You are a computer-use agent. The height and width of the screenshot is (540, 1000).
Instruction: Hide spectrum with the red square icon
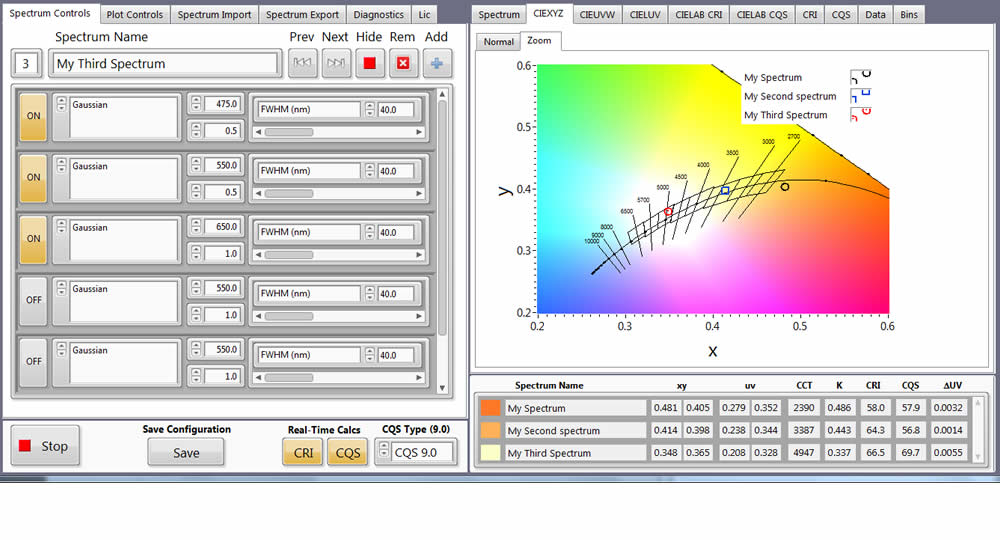[x=369, y=63]
